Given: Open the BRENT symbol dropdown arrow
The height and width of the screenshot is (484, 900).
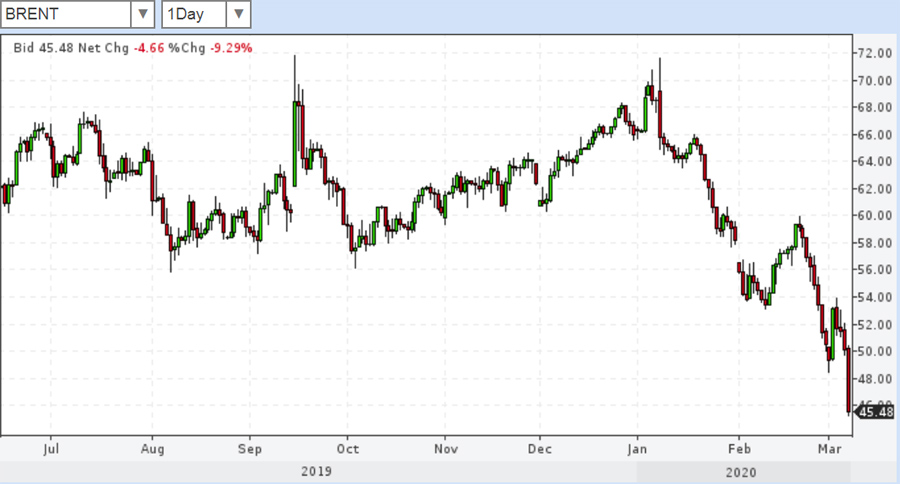Looking at the screenshot, I should pos(142,14).
